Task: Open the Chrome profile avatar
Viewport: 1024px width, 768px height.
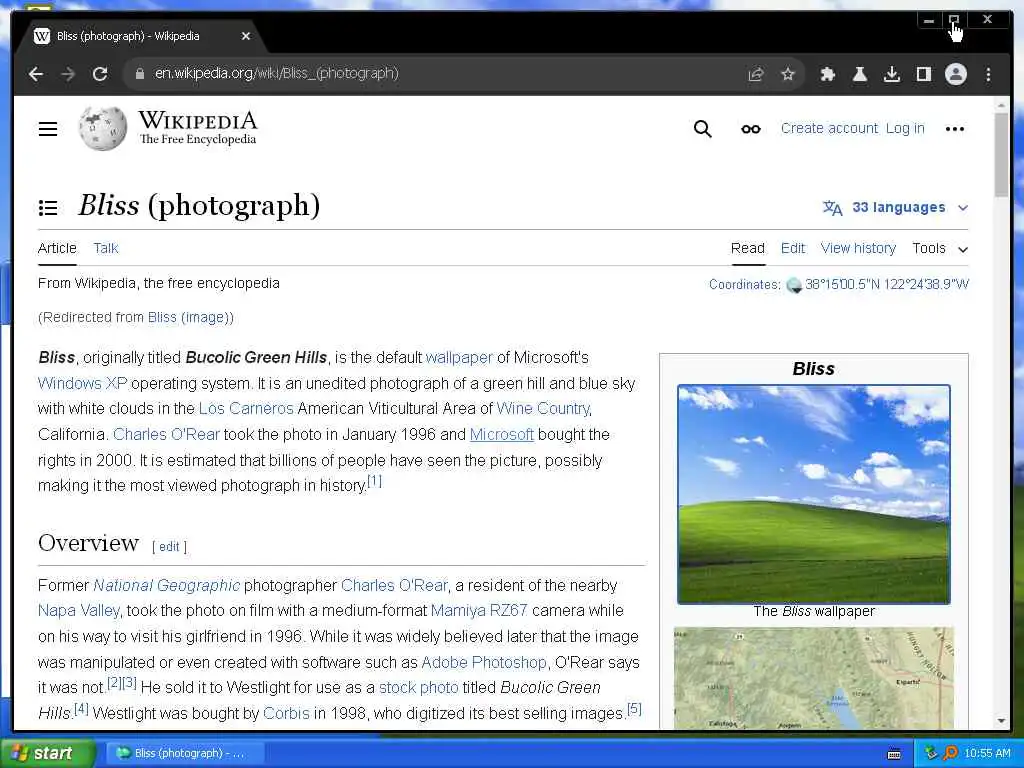Action: [x=955, y=74]
